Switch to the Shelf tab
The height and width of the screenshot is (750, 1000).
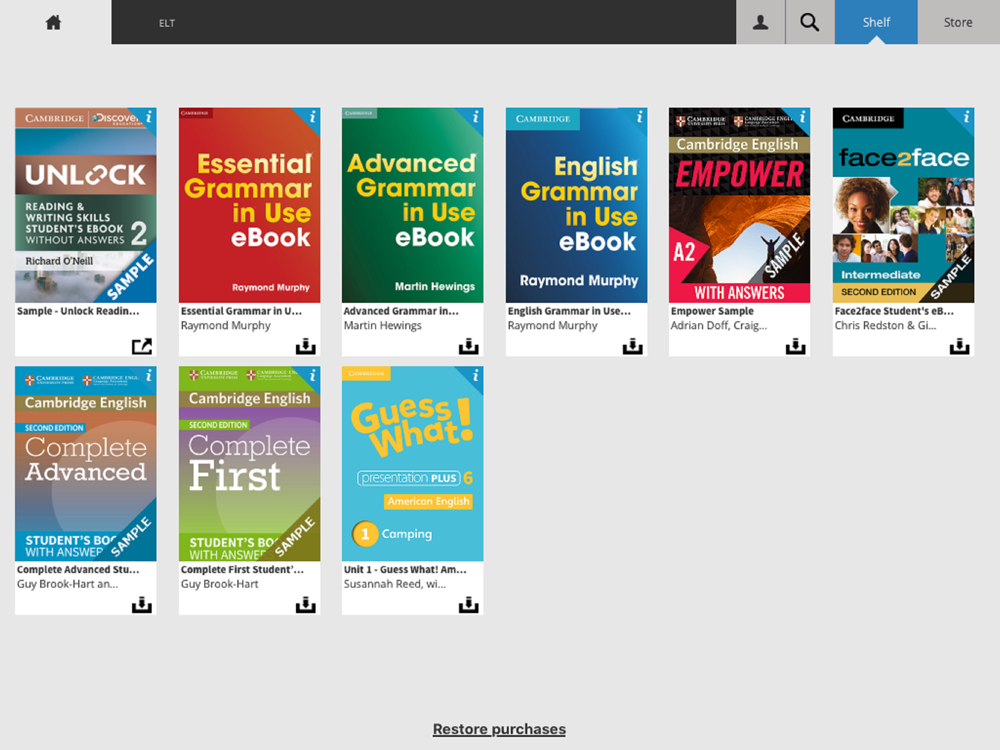point(876,22)
